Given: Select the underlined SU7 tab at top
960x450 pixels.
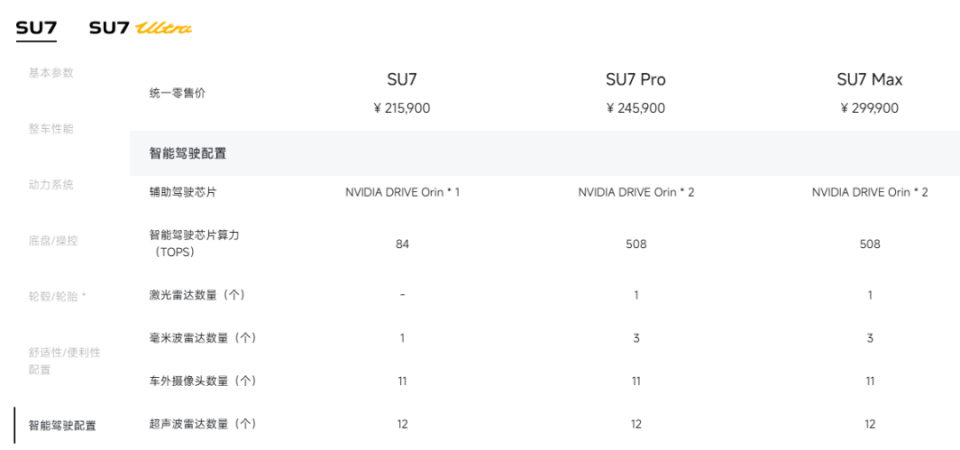Looking at the screenshot, I should pos(36,28).
